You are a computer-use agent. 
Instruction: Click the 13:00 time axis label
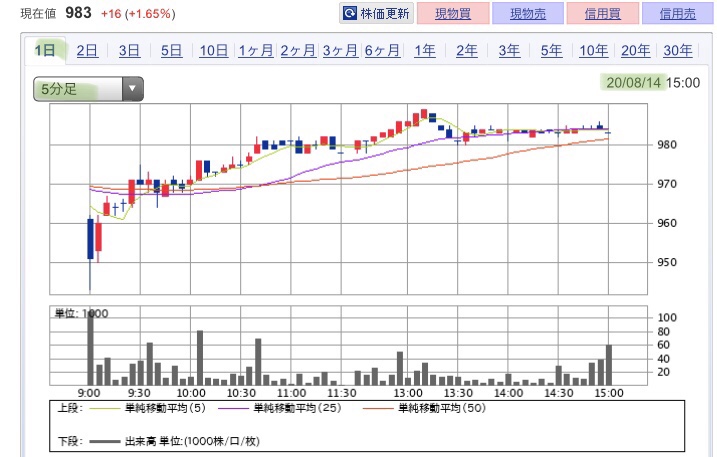pyautogui.click(x=408, y=393)
